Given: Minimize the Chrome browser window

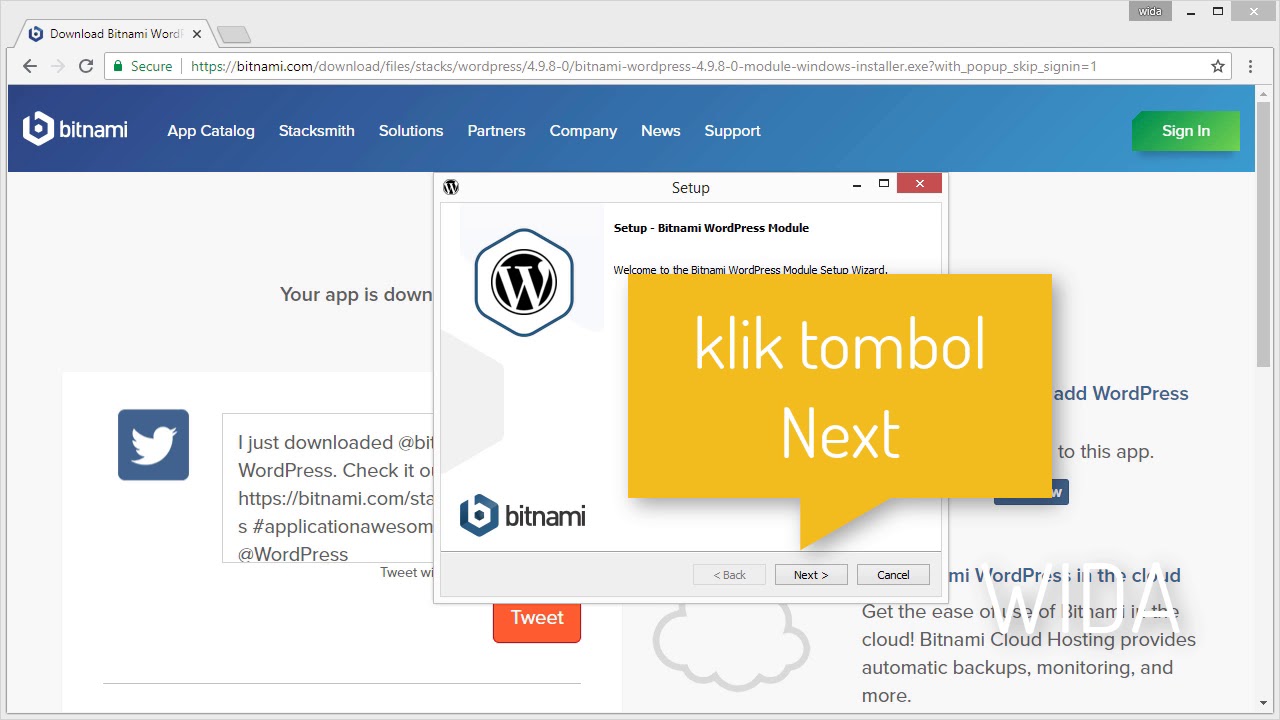Looking at the screenshot, I should click(x=1189, y=11).
